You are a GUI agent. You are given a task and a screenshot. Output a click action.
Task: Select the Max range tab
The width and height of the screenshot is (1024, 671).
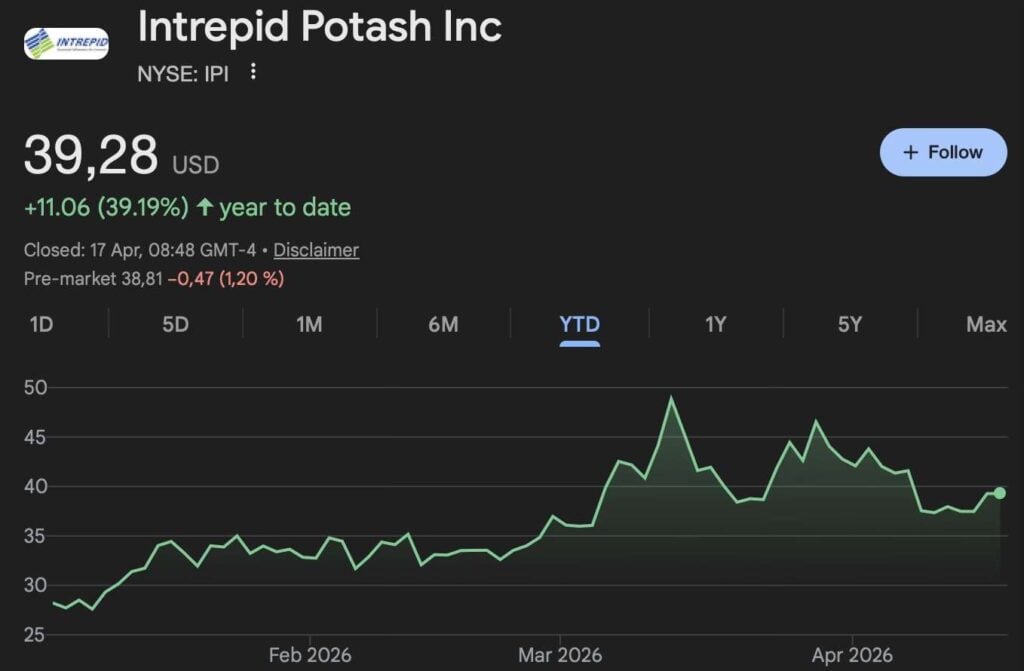[986, 324]
